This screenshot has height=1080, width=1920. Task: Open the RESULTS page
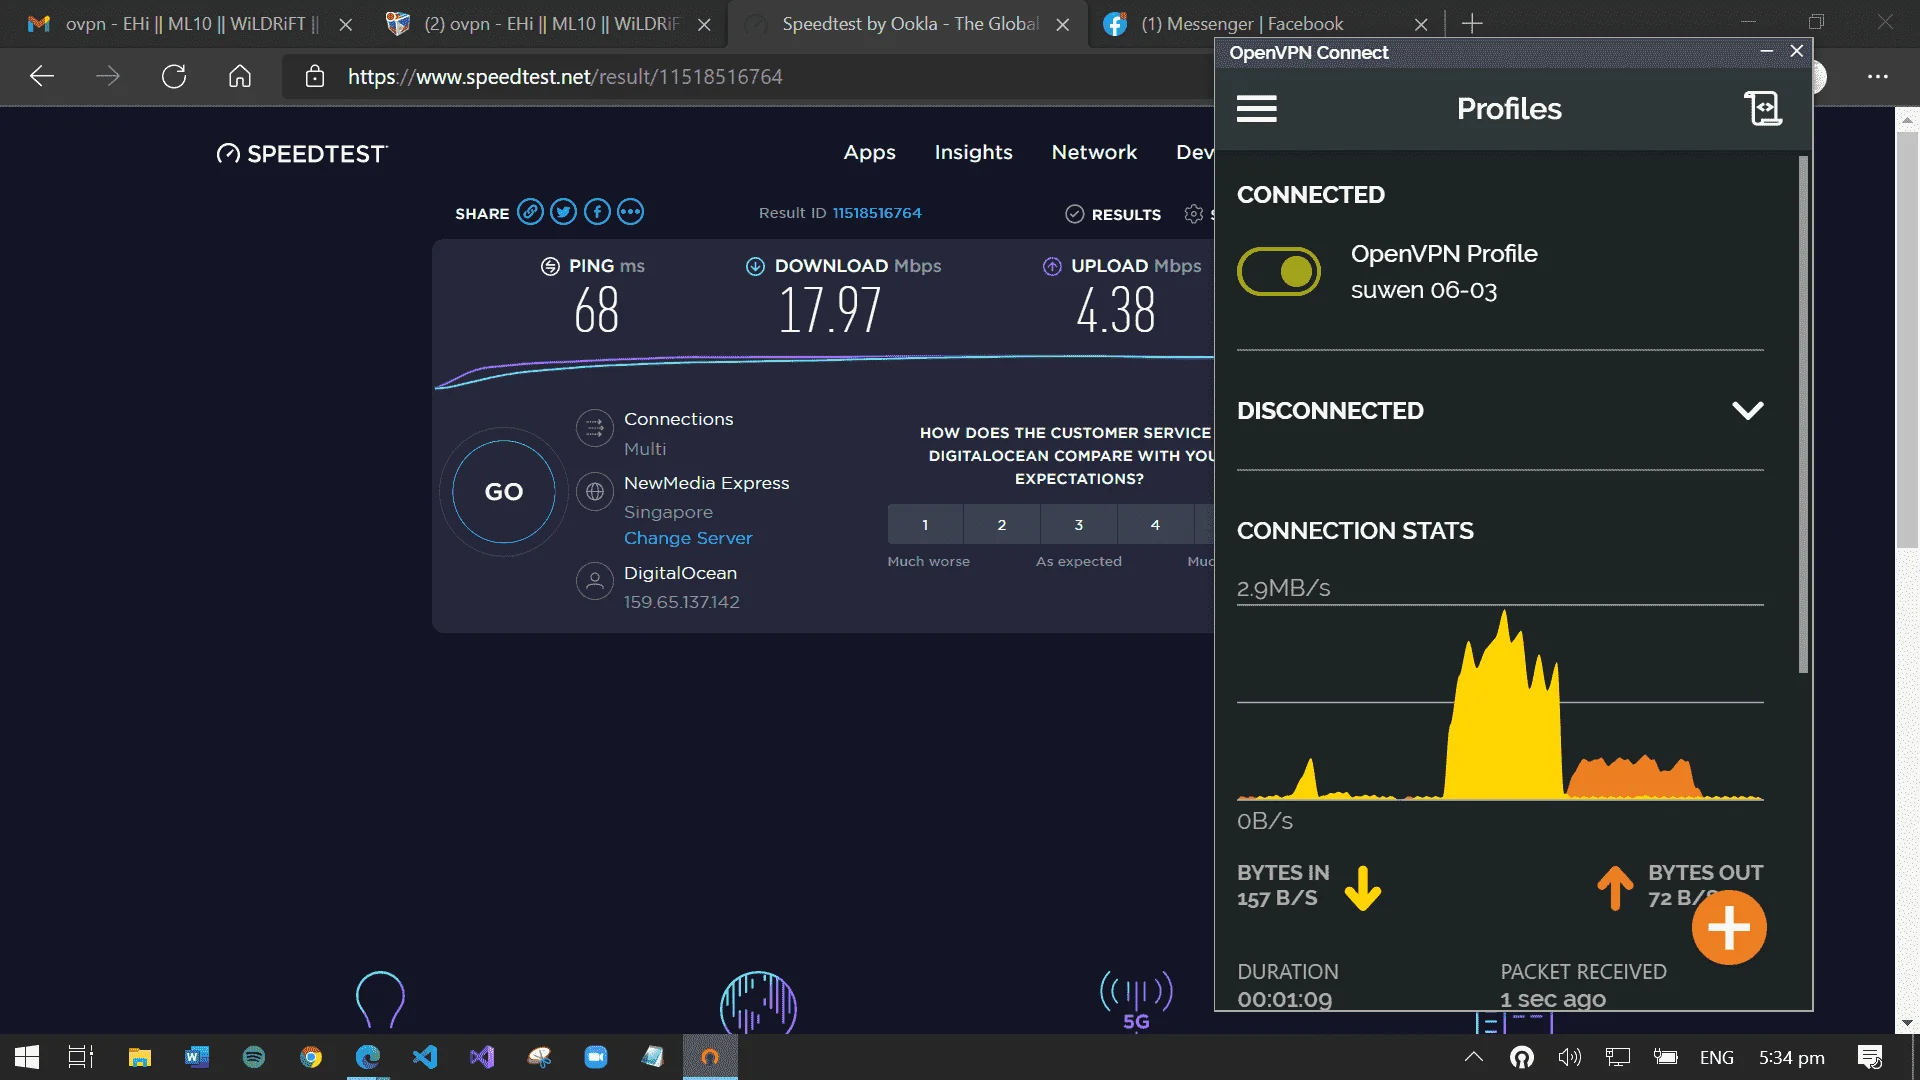pyautogui.click(x=1113, y=214)
